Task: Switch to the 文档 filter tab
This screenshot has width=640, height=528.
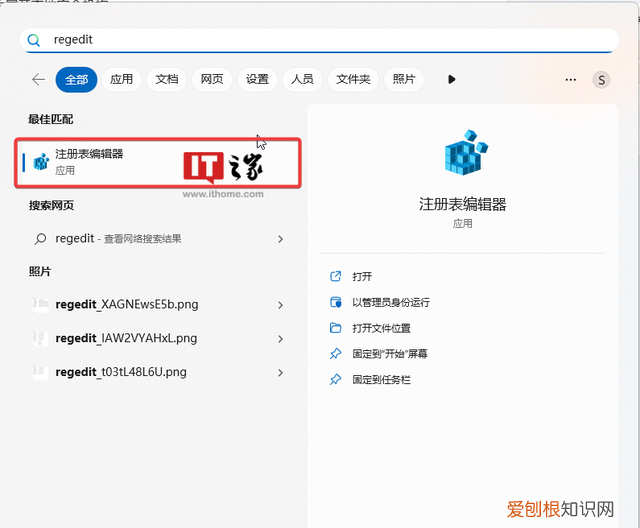Action: coord(167,79)
